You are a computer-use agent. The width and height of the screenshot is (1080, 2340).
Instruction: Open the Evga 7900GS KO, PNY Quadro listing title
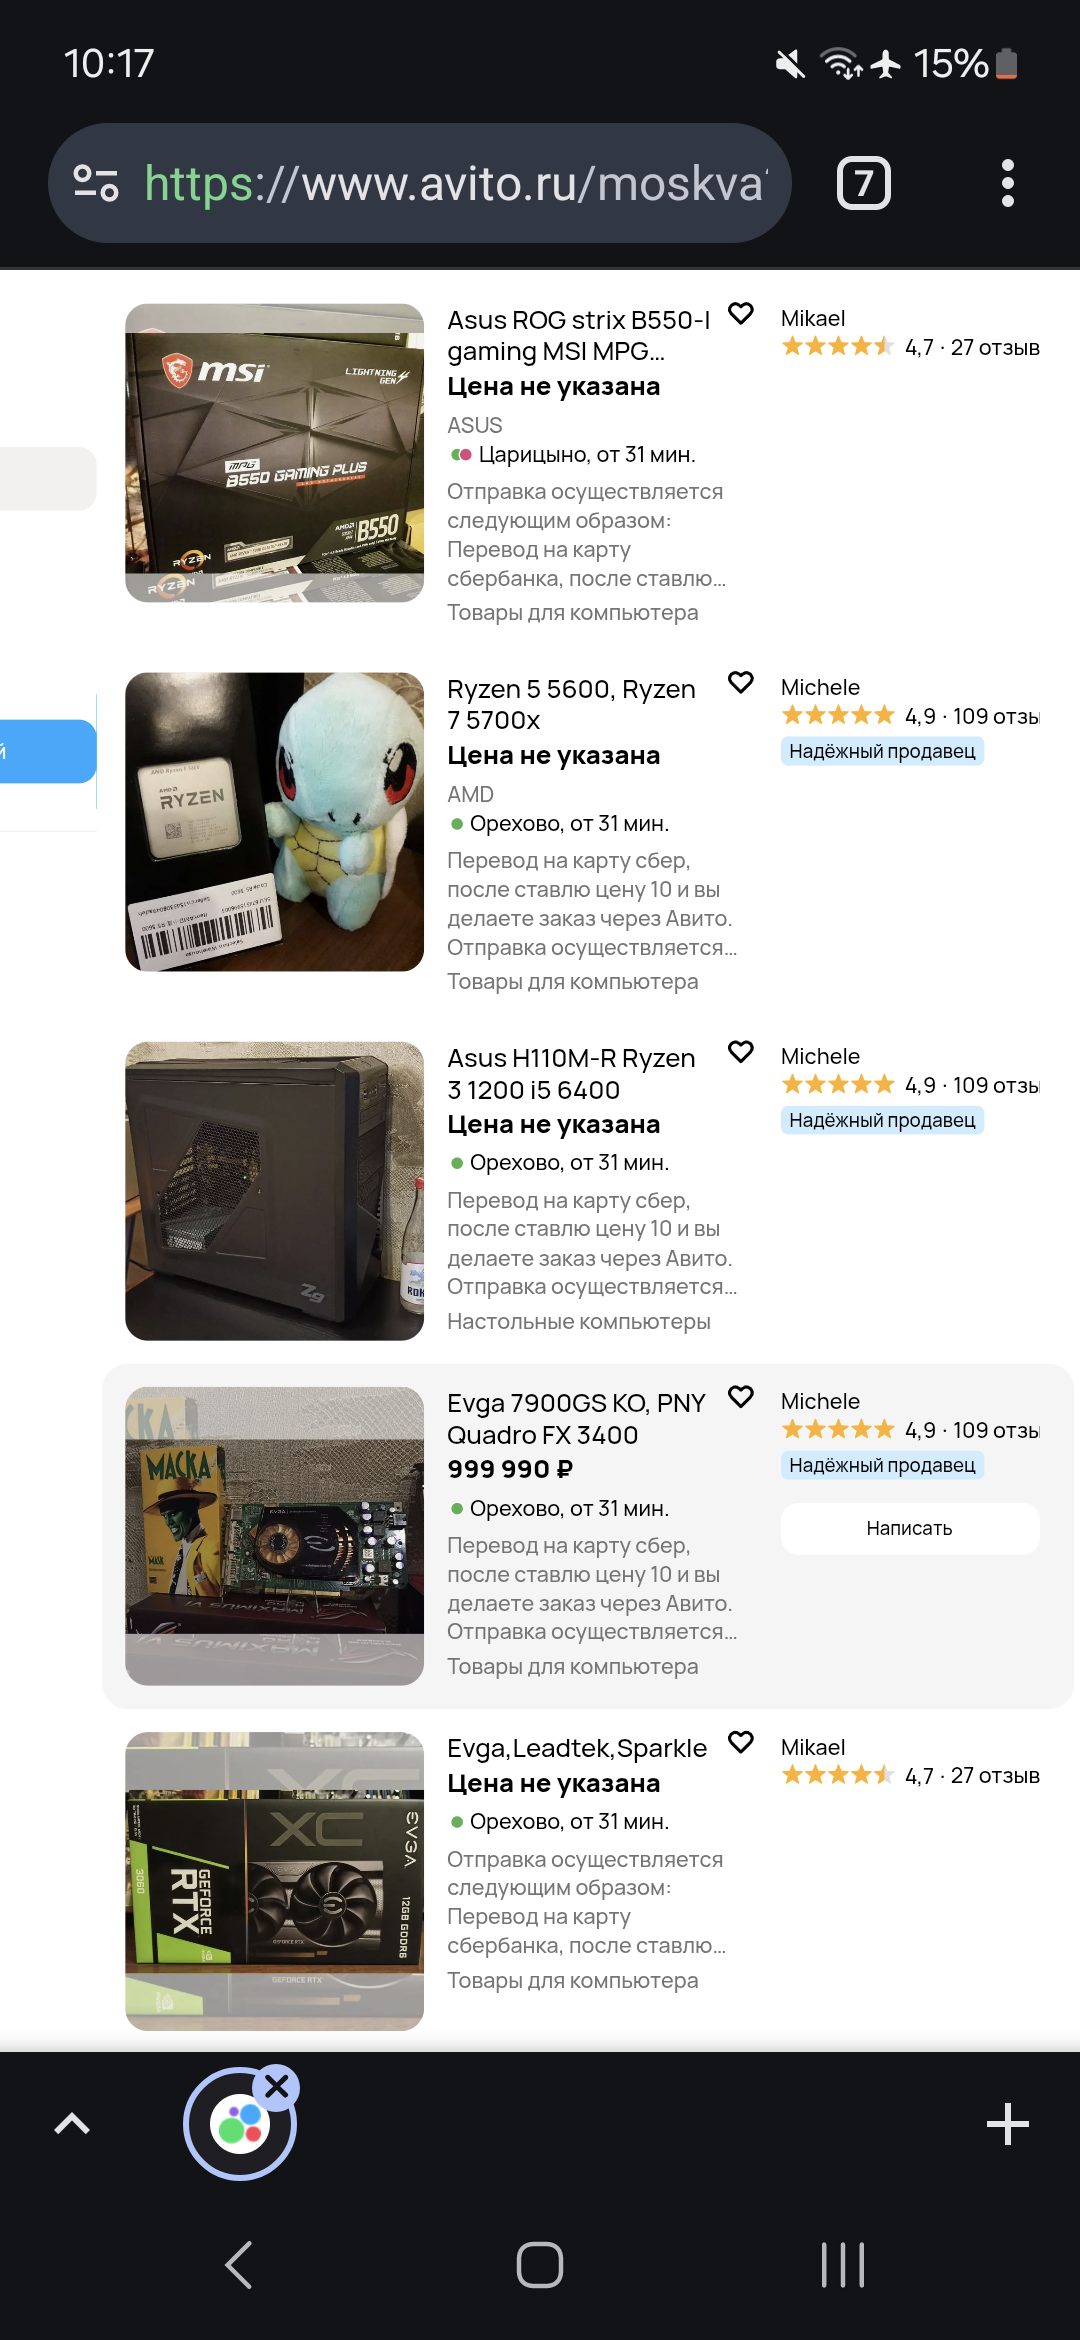[x=577, y=1419]
